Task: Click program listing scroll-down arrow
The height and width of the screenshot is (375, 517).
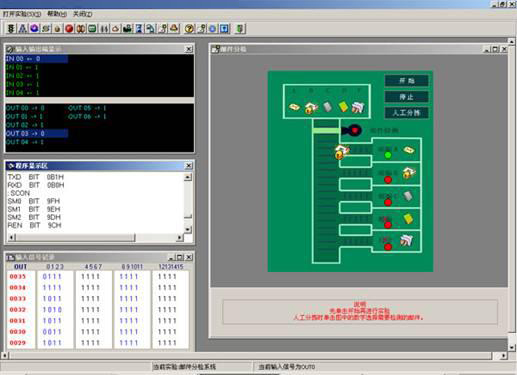Action: point(188,229)
